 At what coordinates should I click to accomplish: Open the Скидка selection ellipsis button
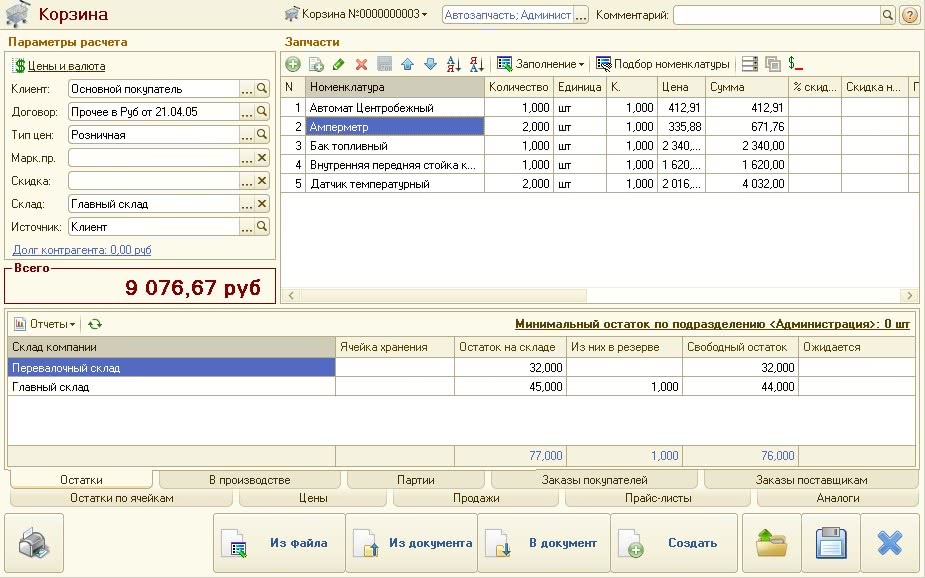[247, 180]
